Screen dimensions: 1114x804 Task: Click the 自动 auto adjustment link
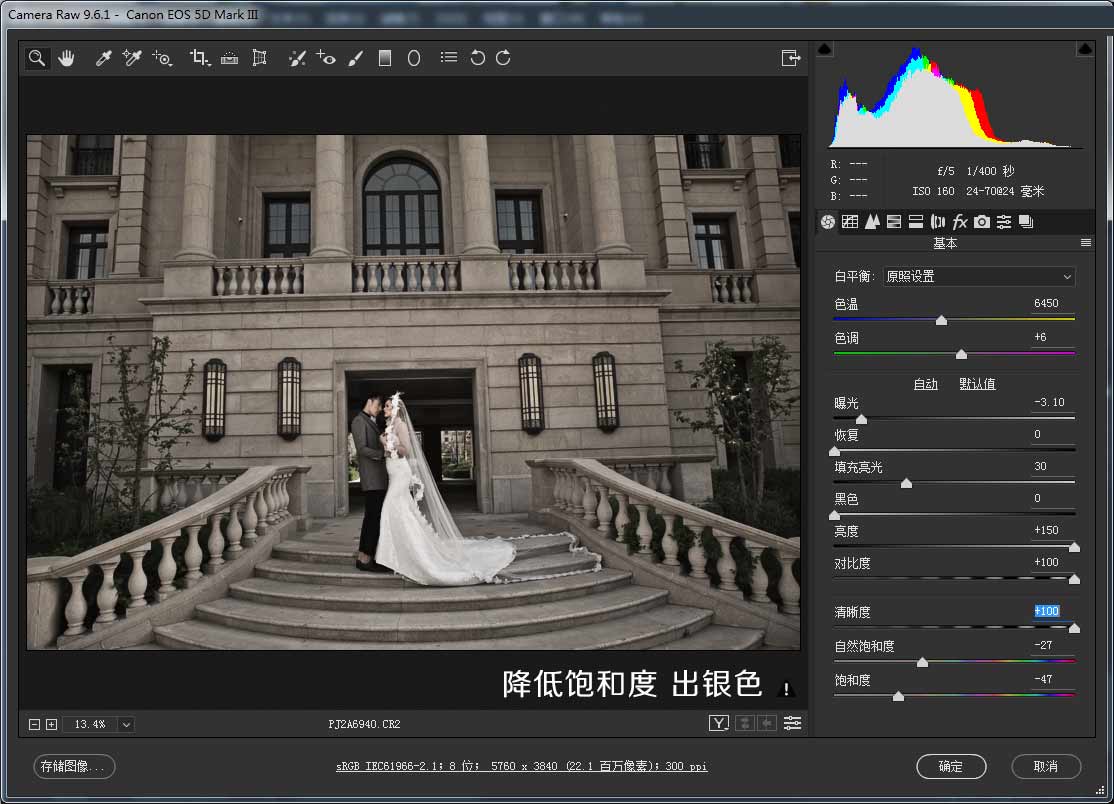click(x=925, y=383)
